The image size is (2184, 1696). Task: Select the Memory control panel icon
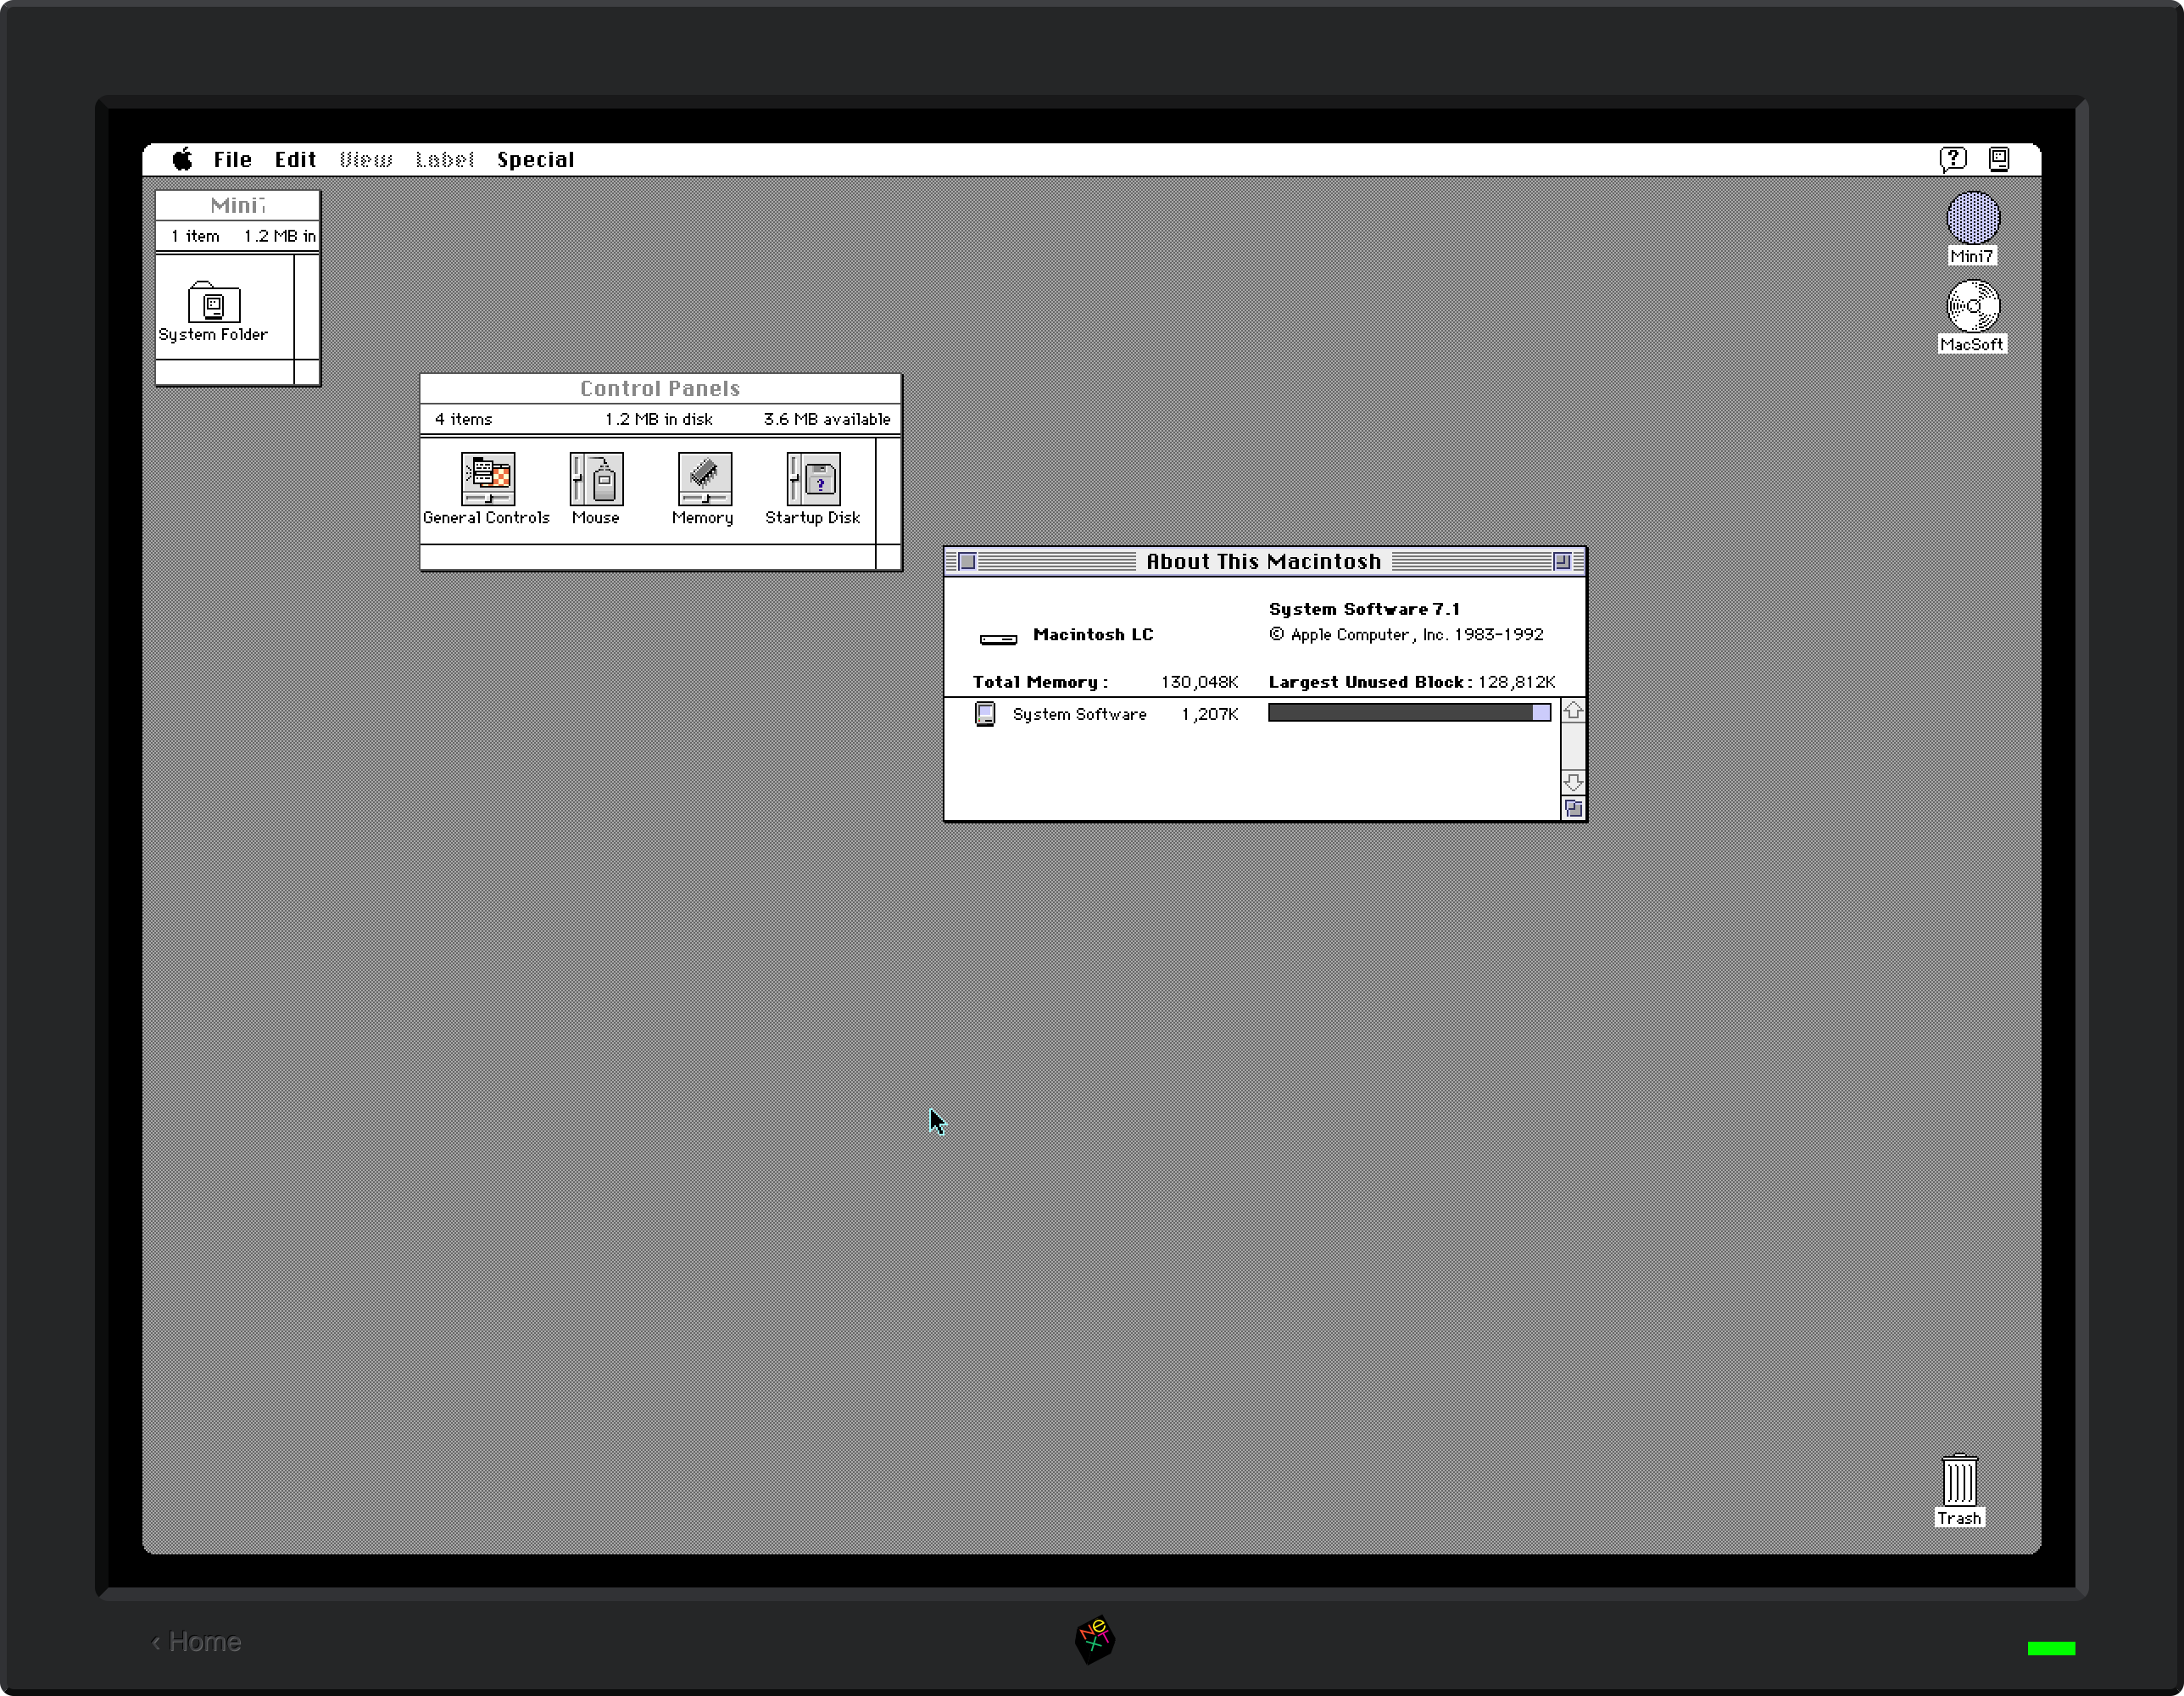tap(704, 479)
